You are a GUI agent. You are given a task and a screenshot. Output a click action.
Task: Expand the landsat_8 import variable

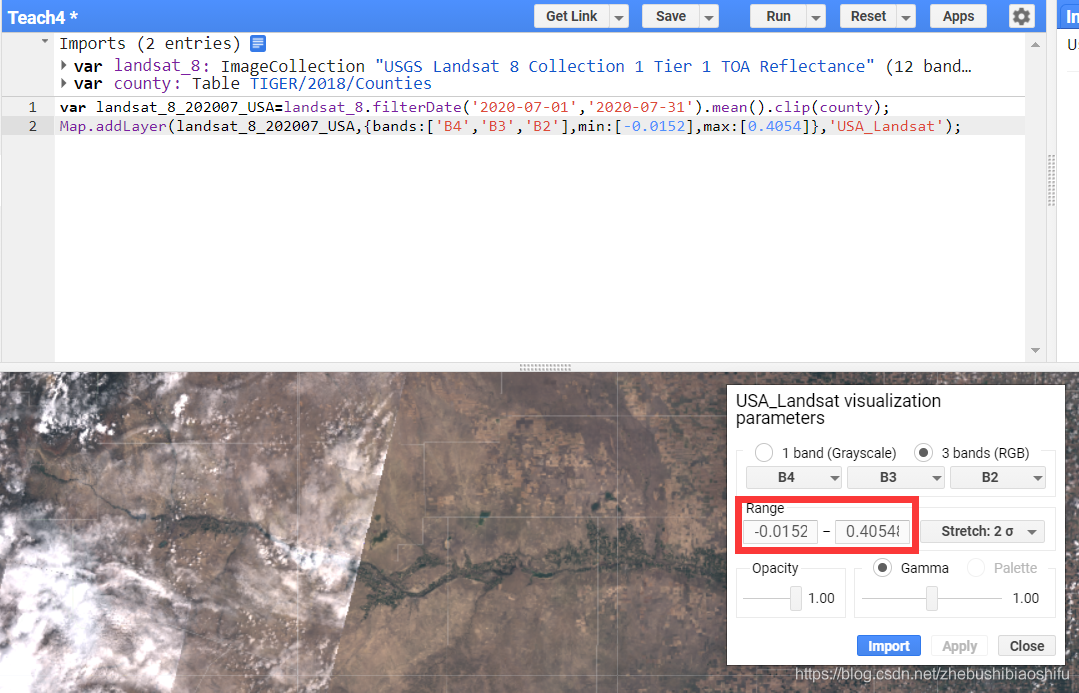(65, 66)
